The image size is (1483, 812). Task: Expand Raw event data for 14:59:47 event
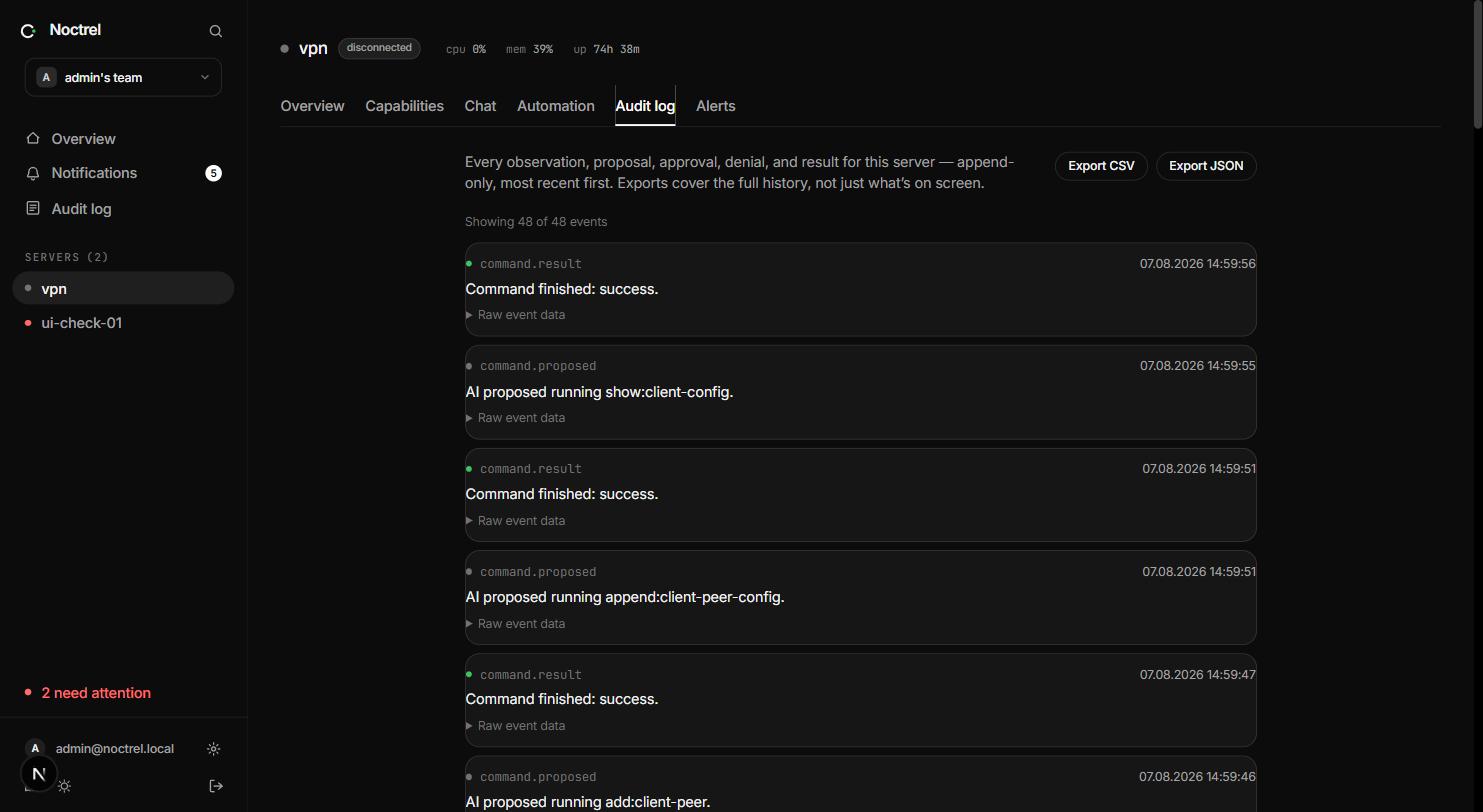pos(516,726)
